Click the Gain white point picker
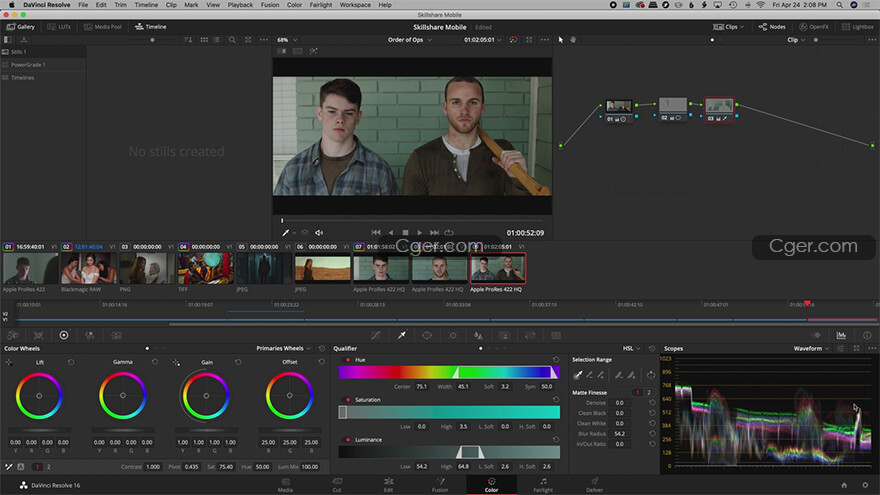 click(176, 363)
